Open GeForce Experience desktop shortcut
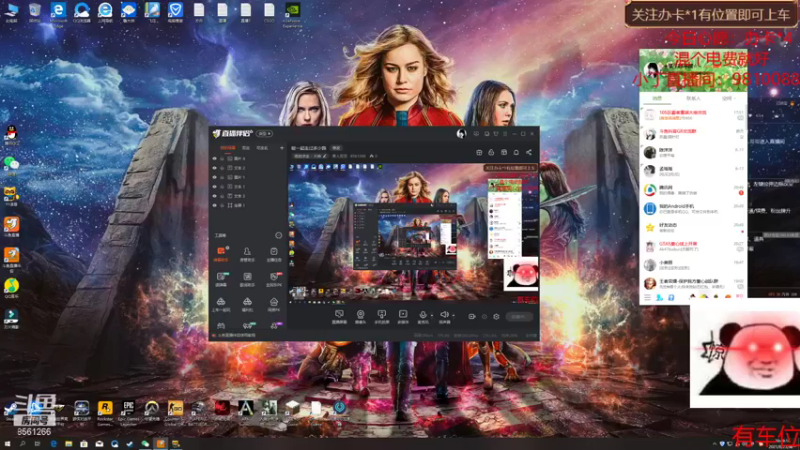 (292, 15)
